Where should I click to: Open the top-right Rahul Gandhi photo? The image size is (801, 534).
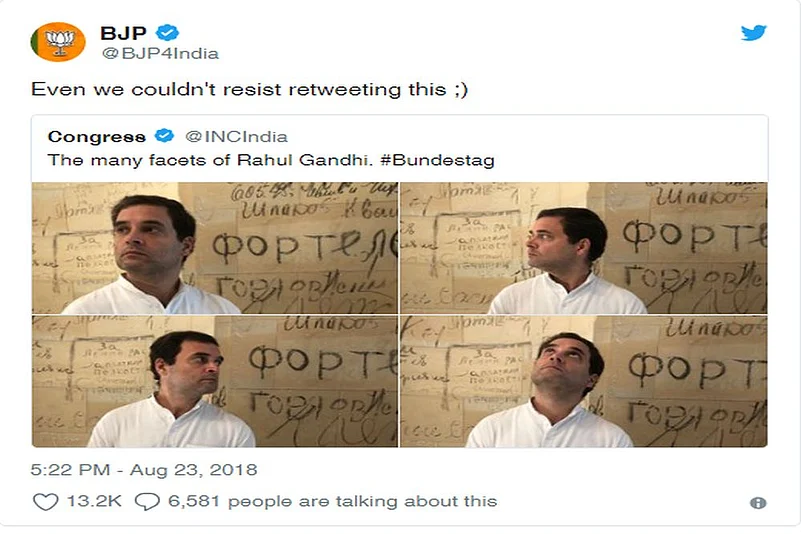coord(584,248)
